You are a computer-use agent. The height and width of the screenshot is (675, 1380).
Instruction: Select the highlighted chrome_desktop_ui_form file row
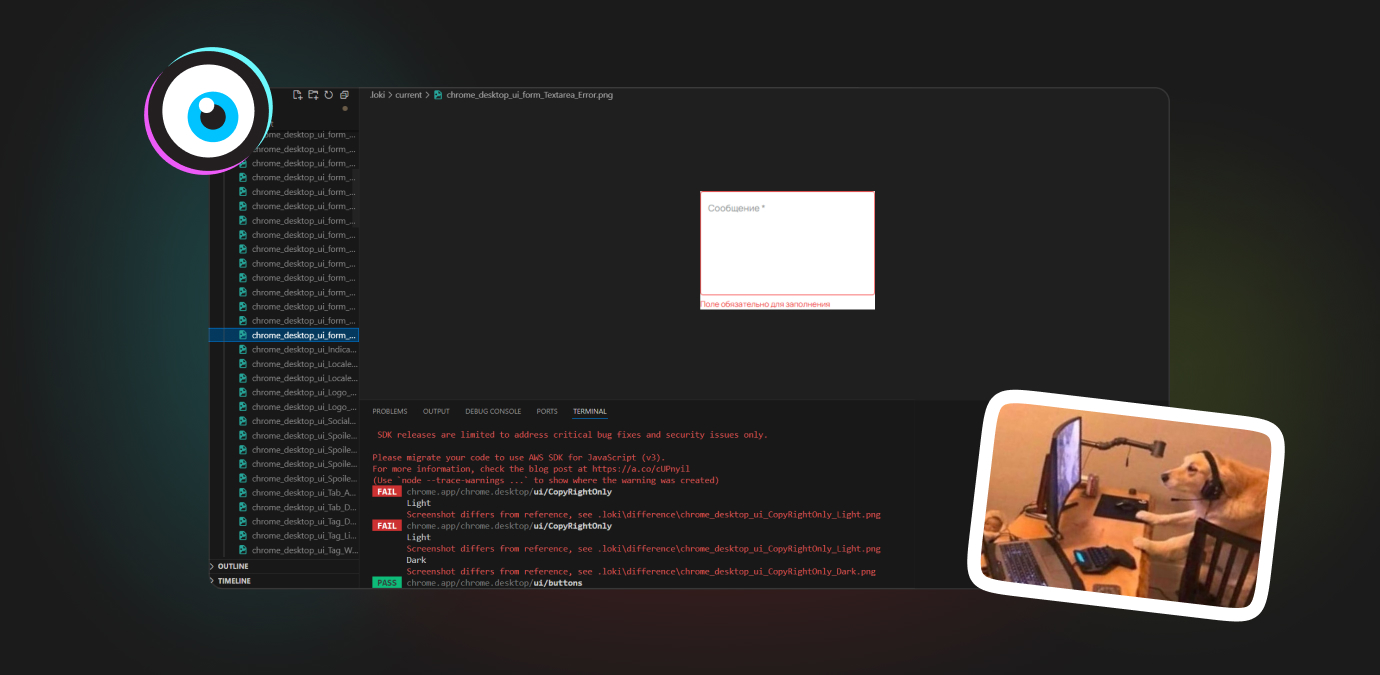tap(284, 335)
